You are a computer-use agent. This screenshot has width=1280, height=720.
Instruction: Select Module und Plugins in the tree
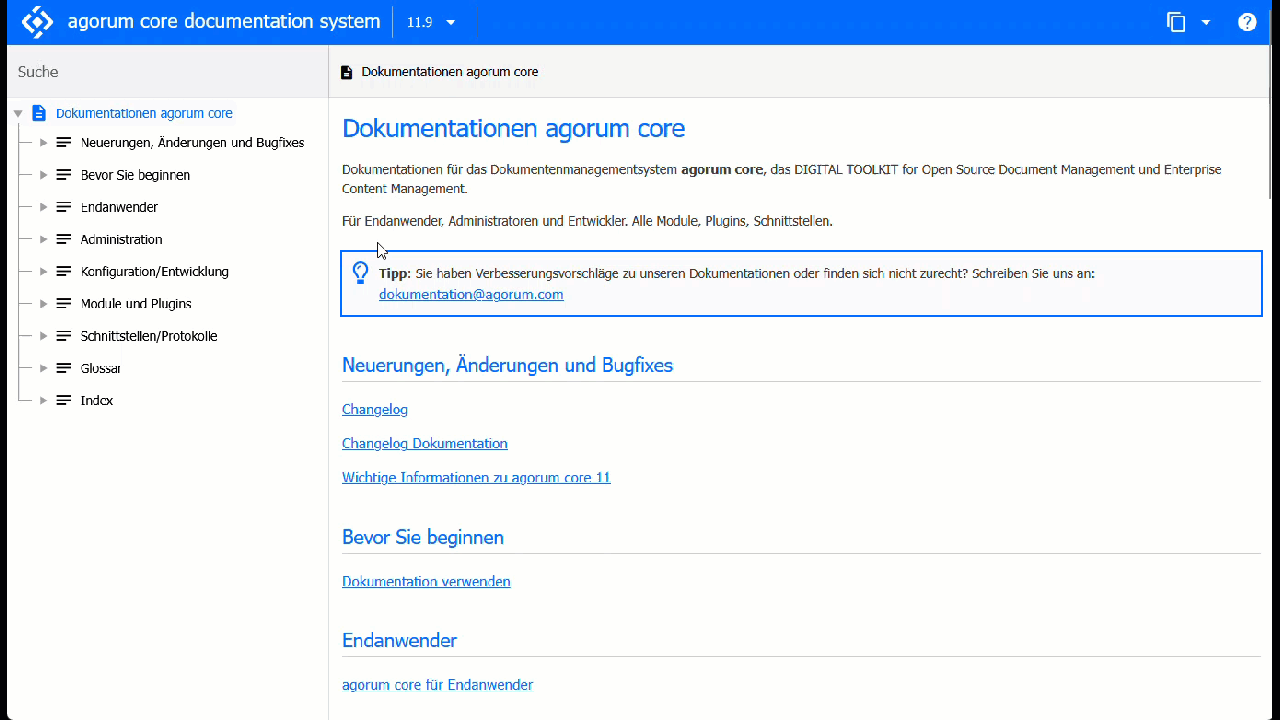tap(136, 304)
